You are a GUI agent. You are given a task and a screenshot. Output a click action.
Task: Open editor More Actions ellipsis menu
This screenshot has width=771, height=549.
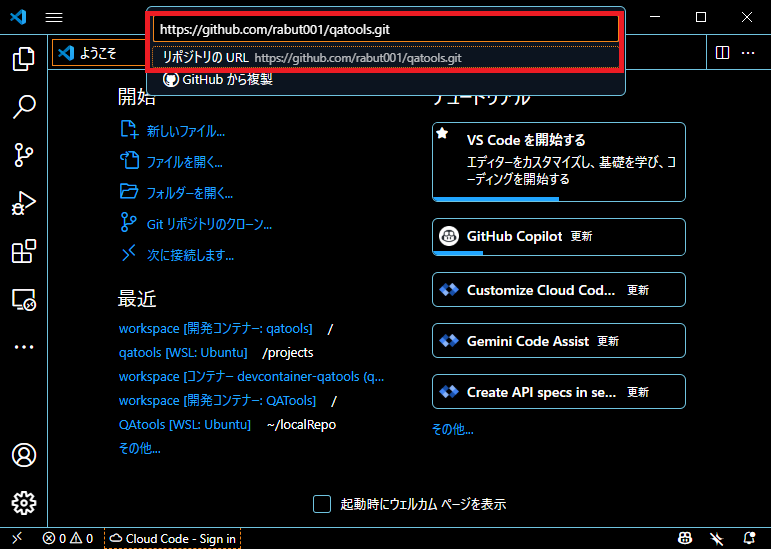[x=748, y=53]
